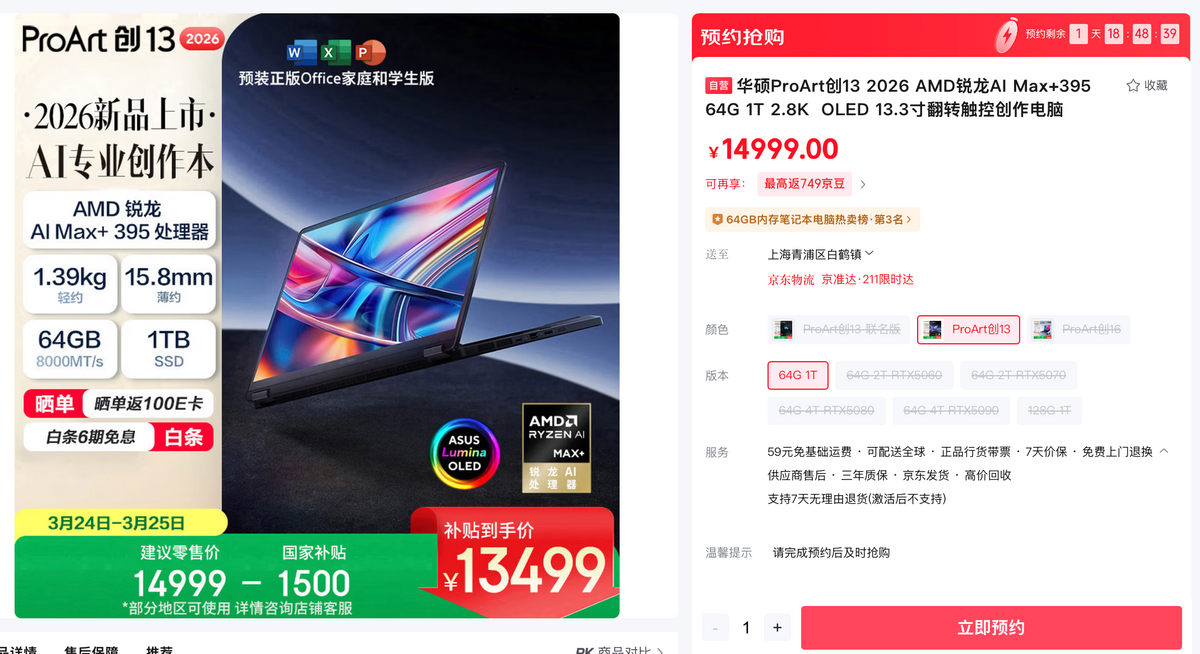Collapse the 服务 services list chevron

coord(1164,452)
